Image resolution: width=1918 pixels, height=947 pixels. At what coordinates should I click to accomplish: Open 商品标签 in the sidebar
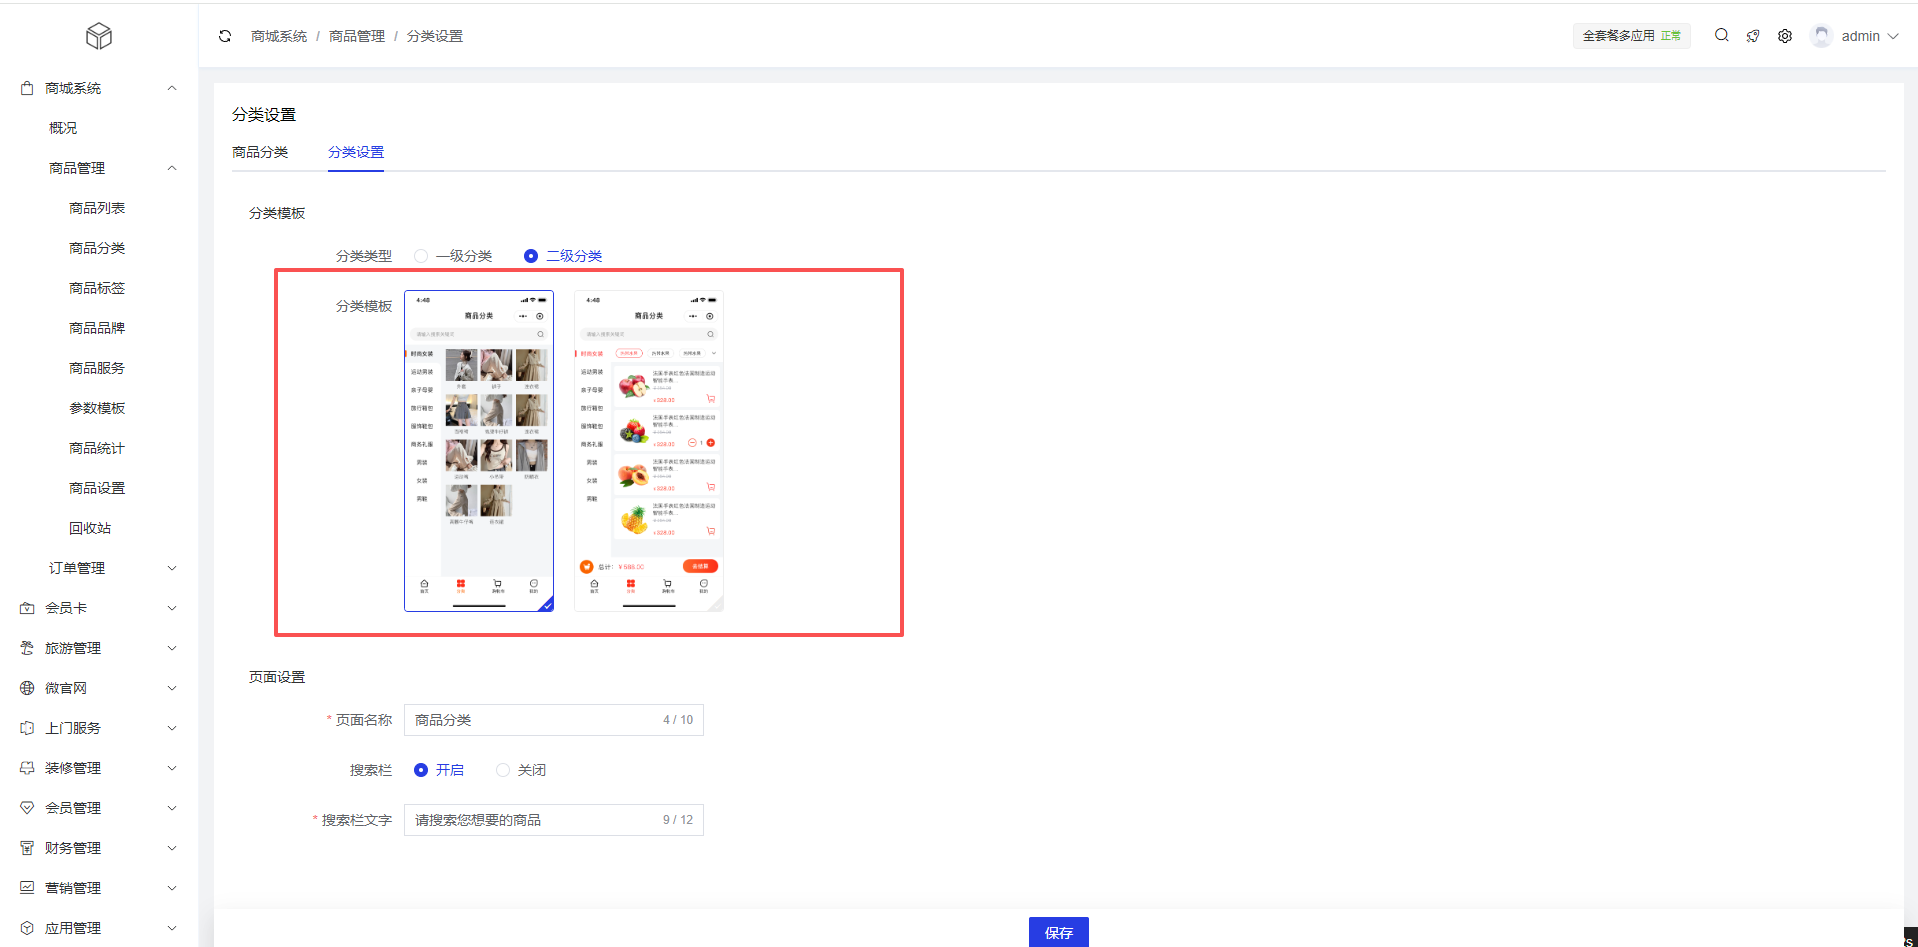[97, 288]
